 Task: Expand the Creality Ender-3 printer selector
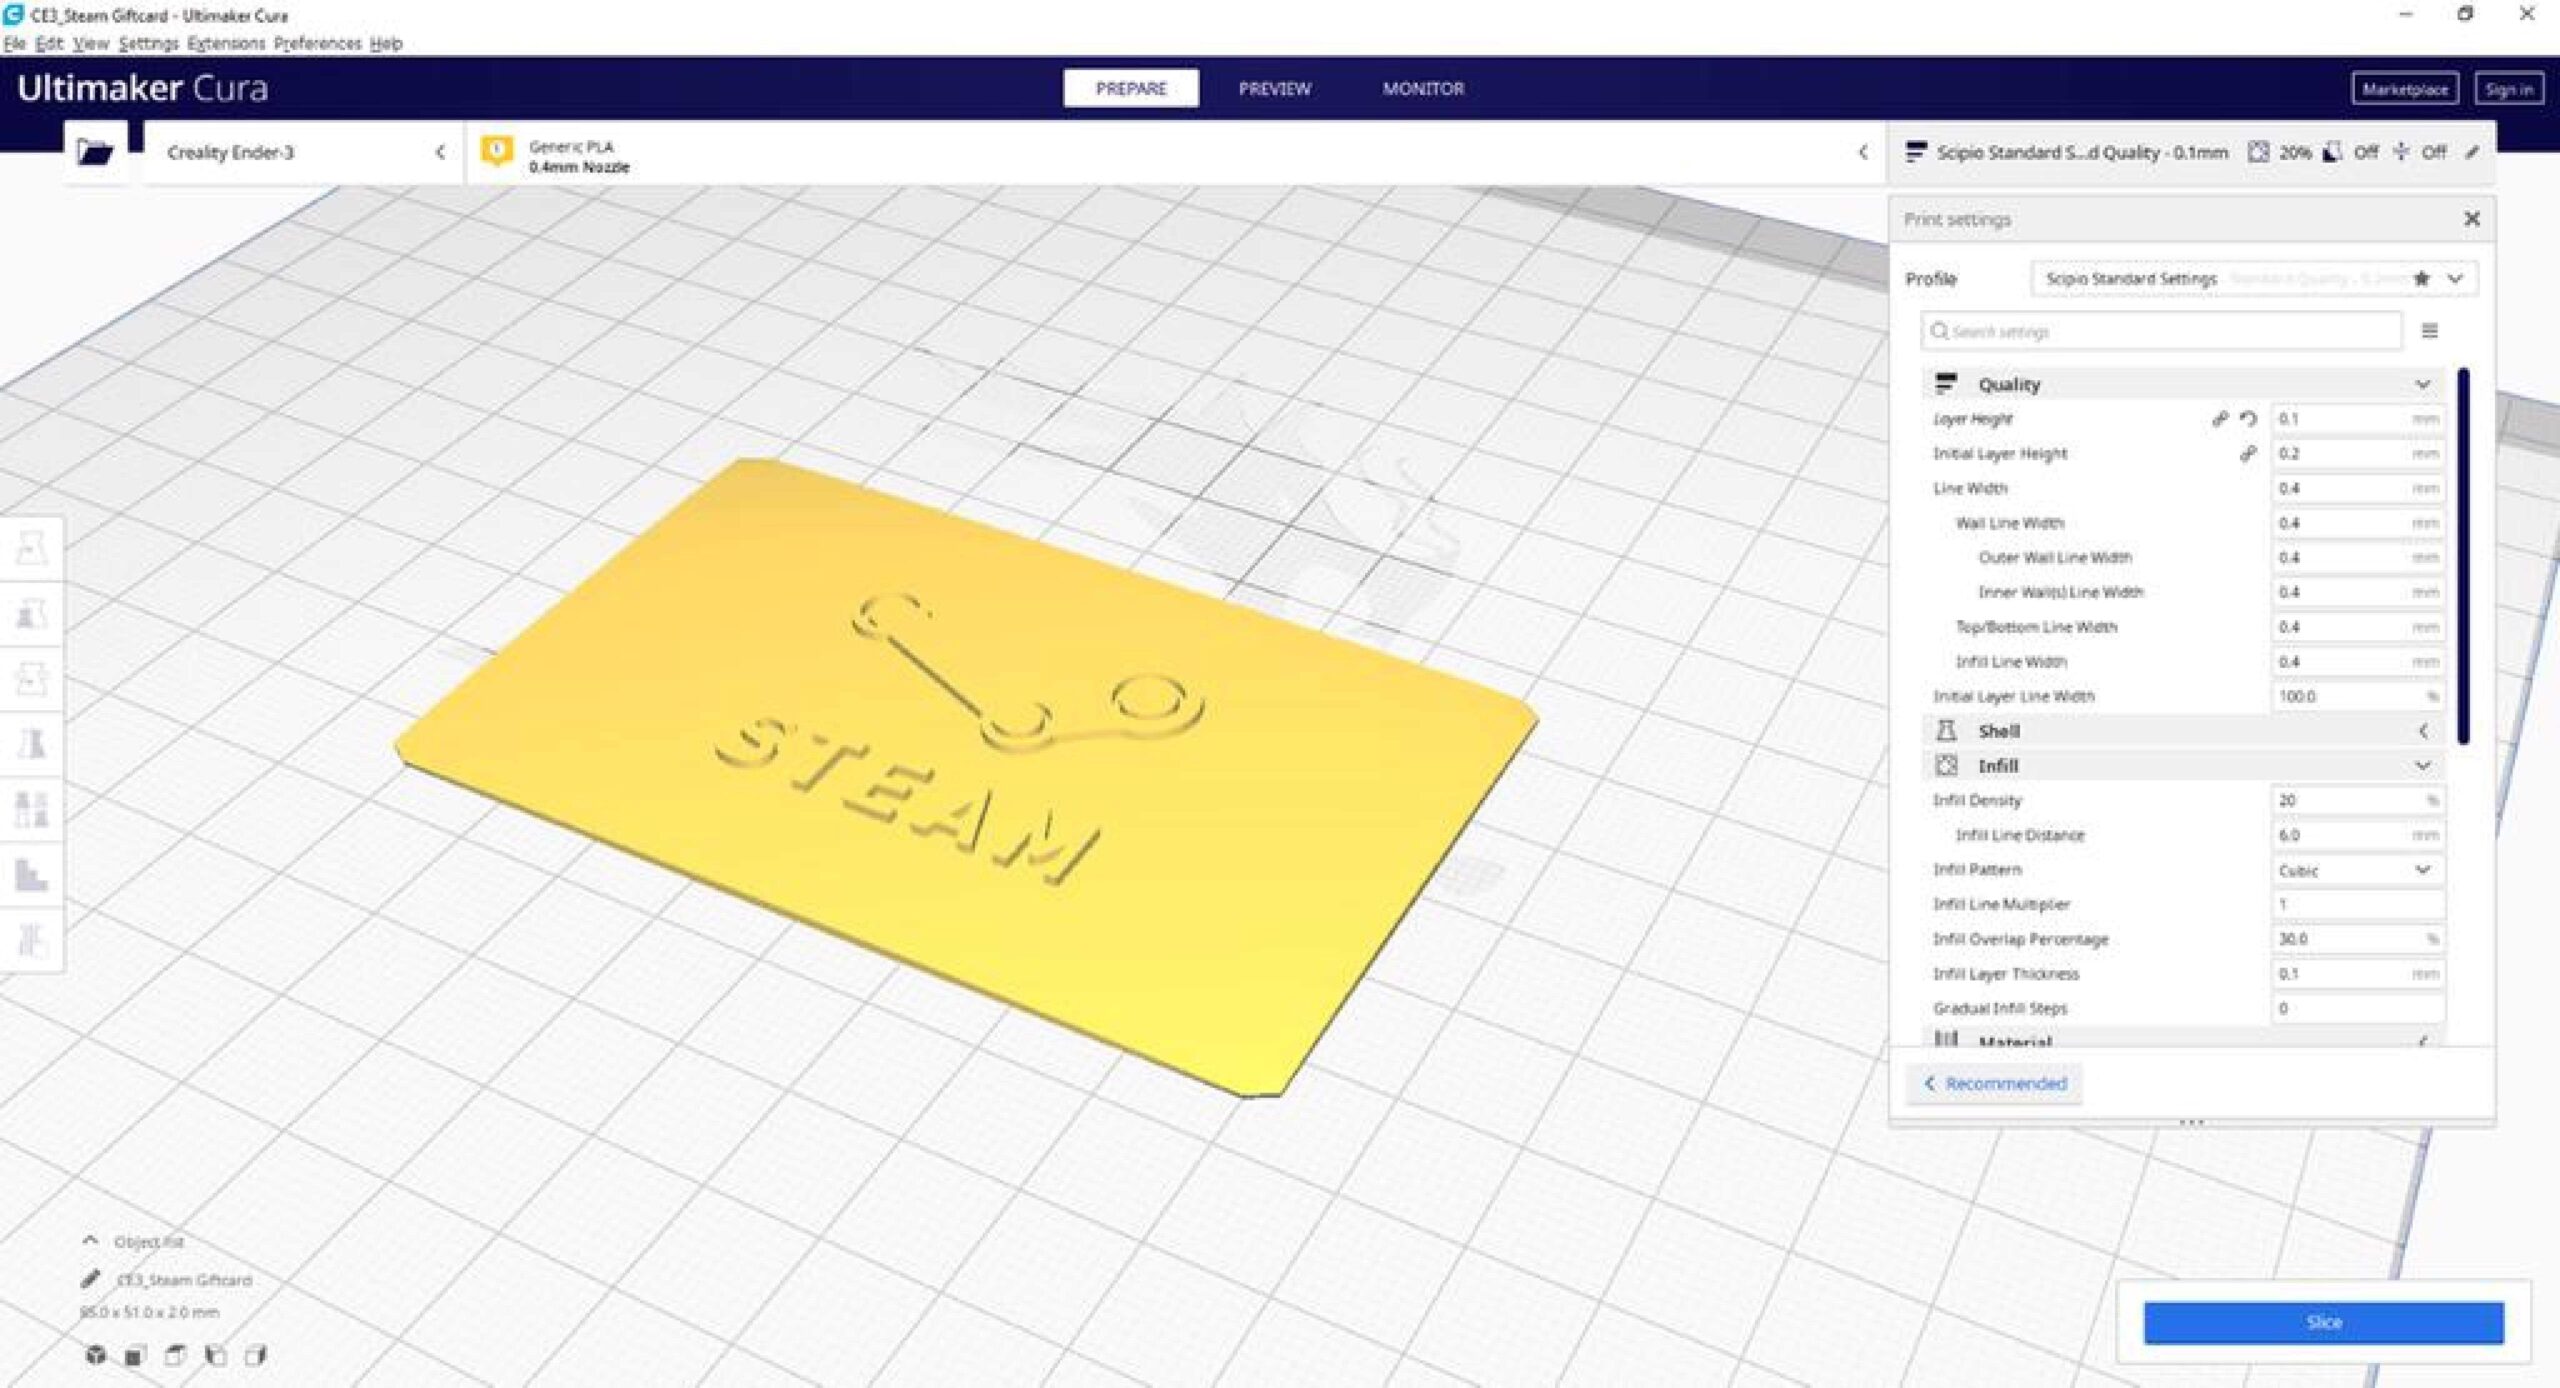(303, 152)
